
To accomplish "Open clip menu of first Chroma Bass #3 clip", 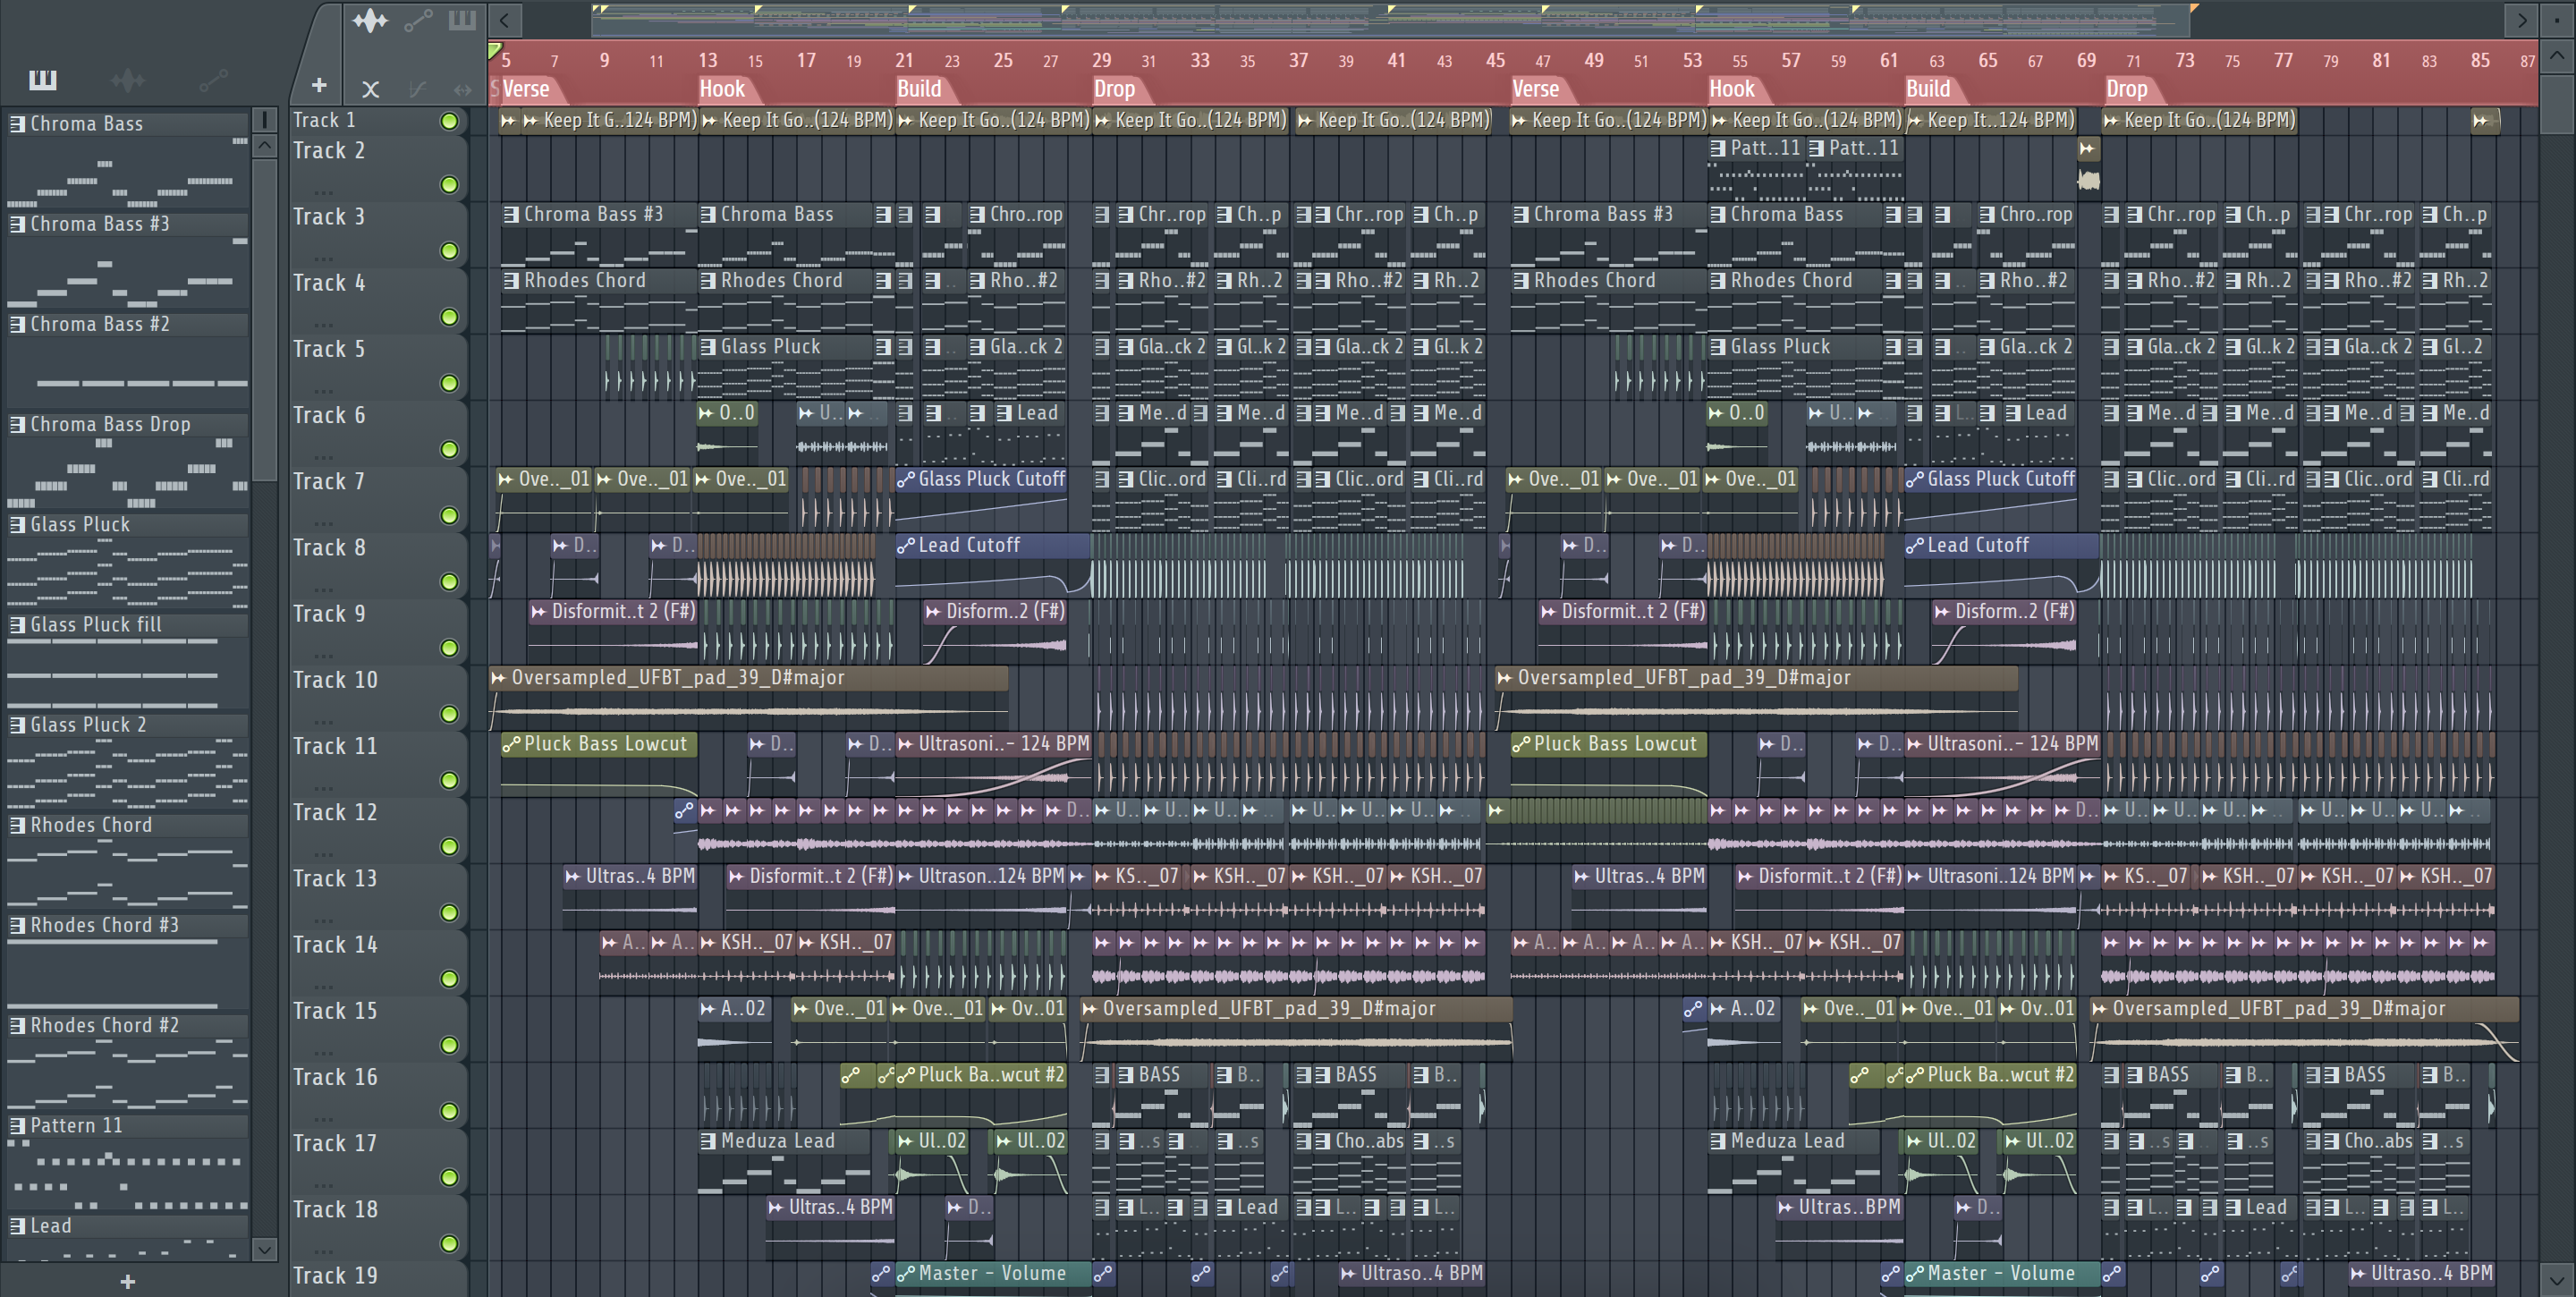I will tap(511, 214).
